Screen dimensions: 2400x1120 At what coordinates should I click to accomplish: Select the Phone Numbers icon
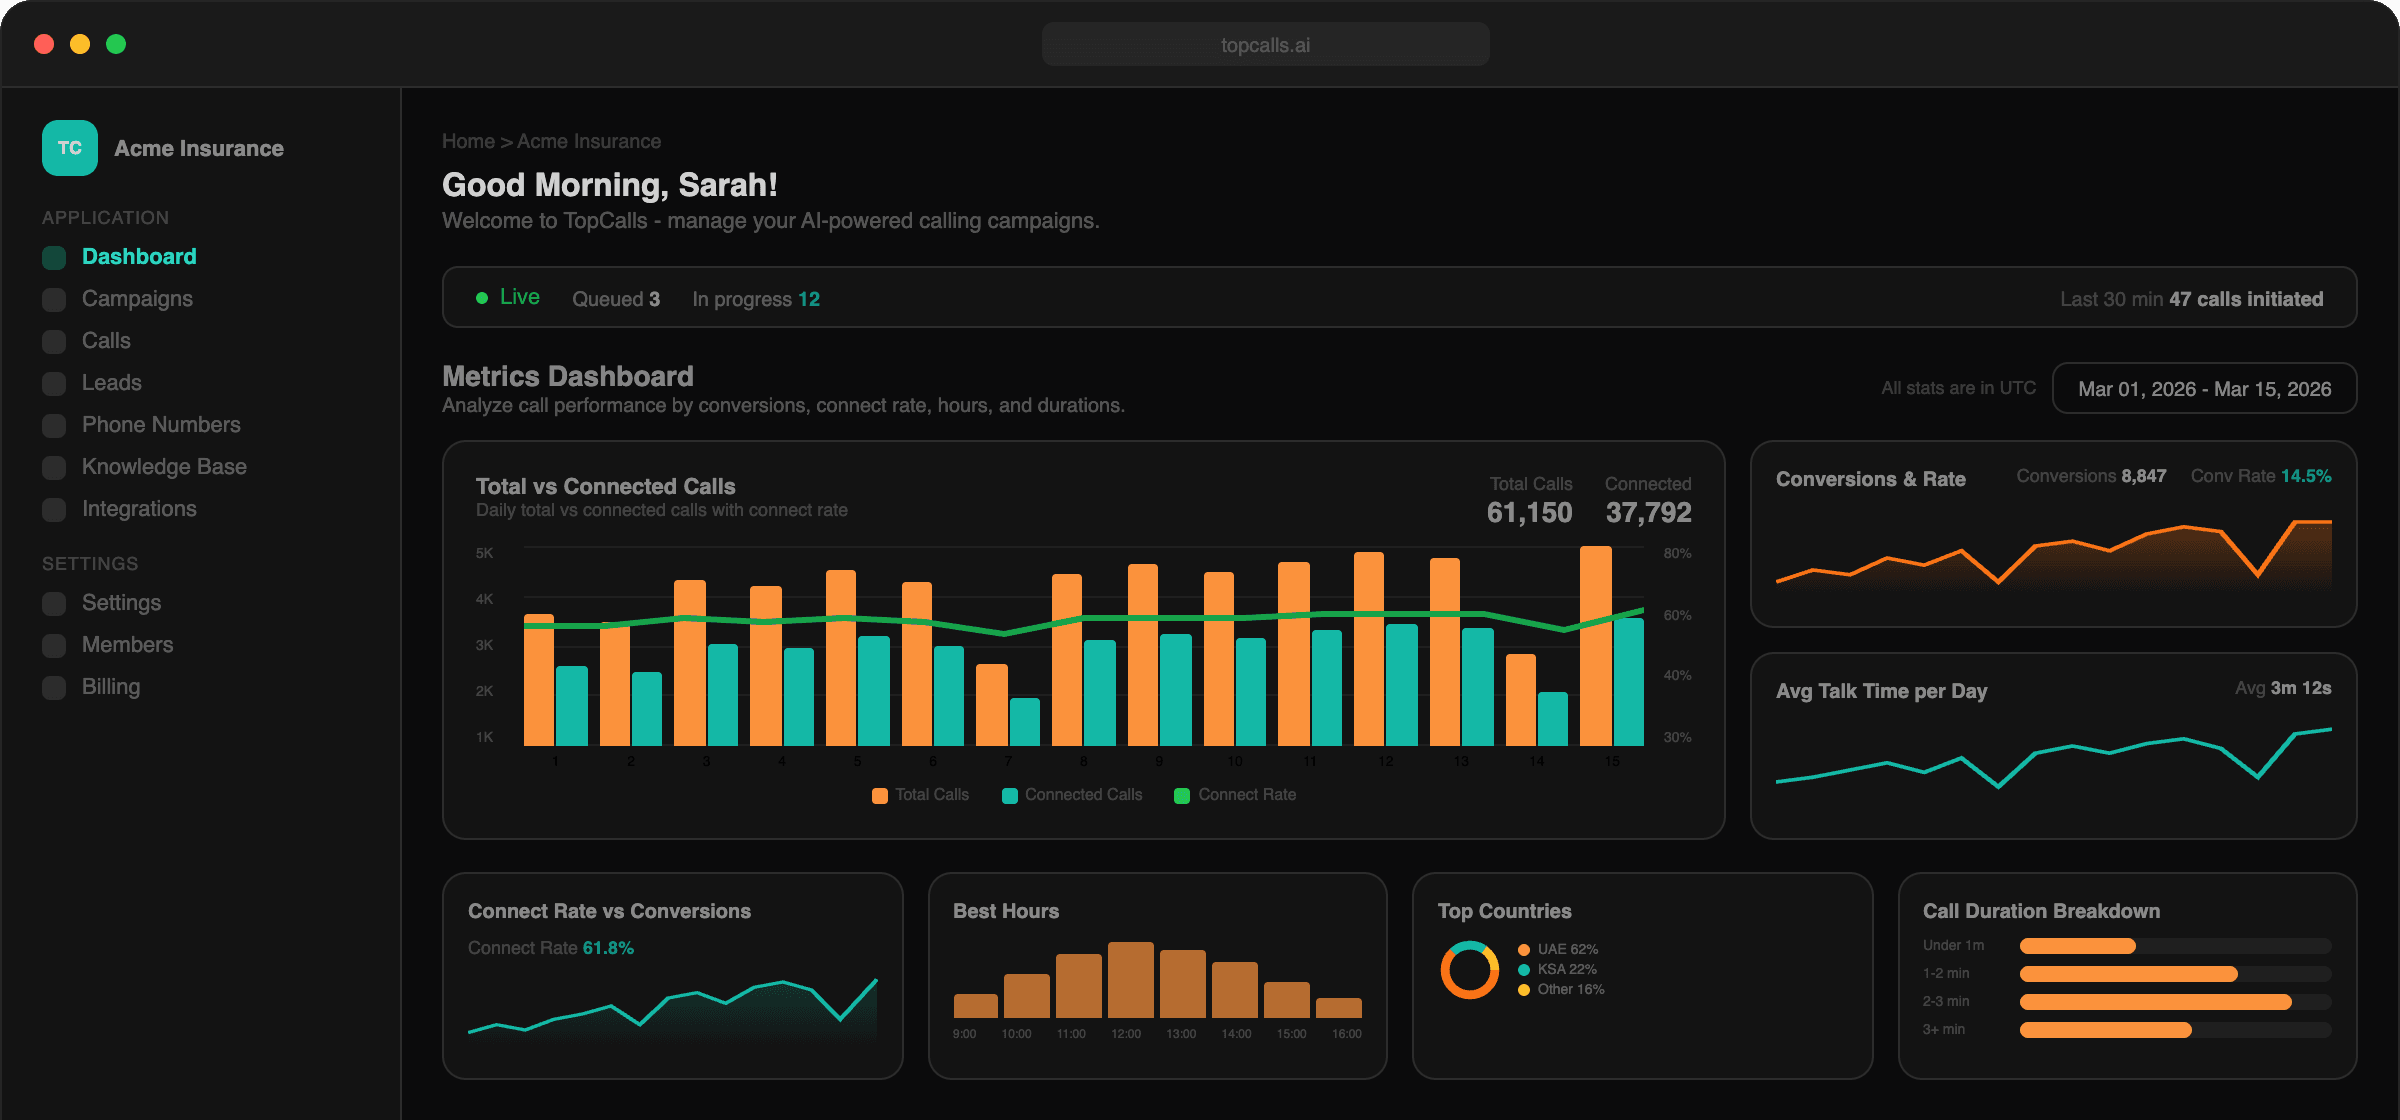(53, 424)
